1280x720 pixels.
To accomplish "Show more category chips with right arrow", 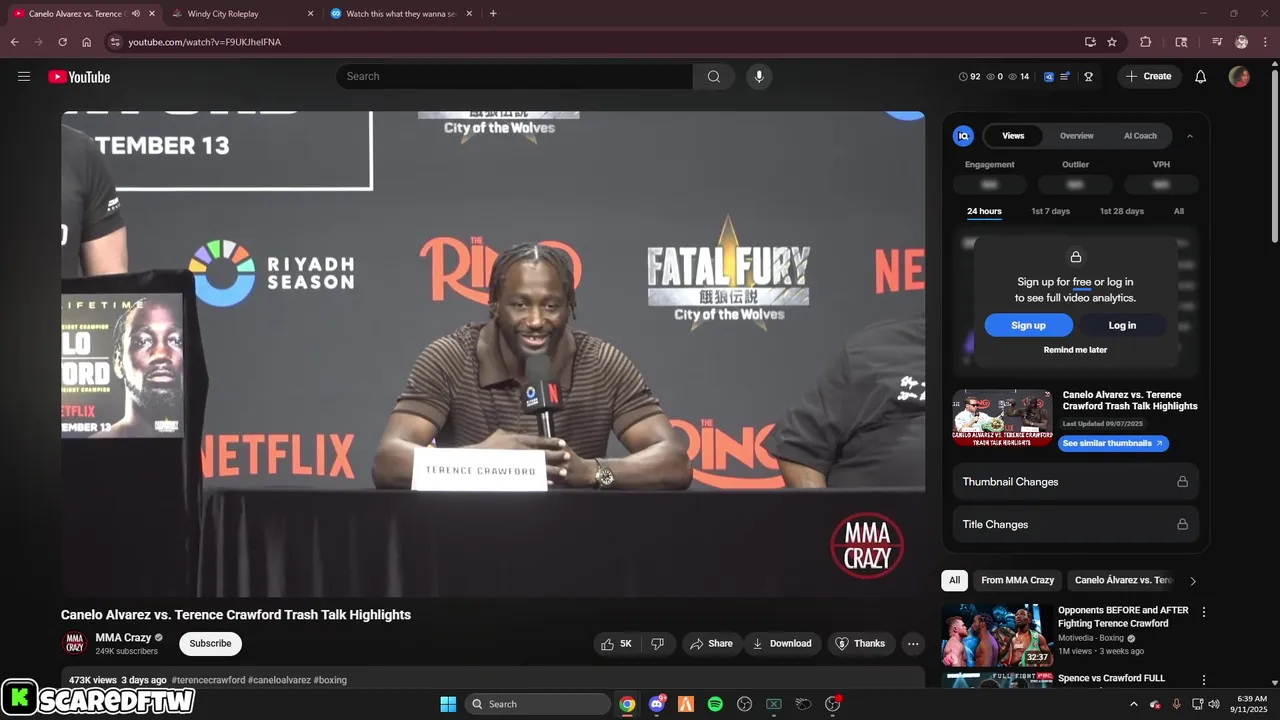I will (x=1193, y=581).
